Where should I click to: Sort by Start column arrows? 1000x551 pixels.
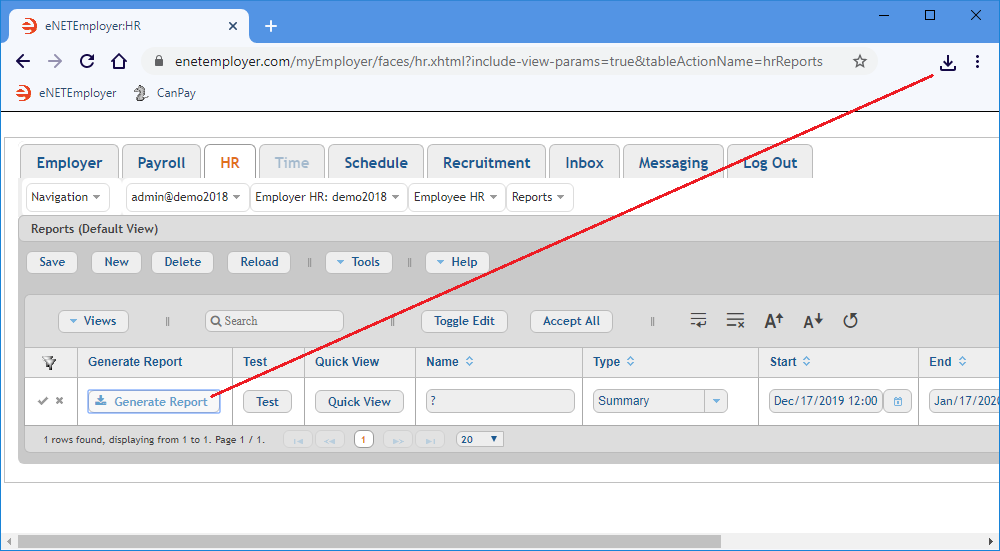pyautogui.click(x=806, y=362)
